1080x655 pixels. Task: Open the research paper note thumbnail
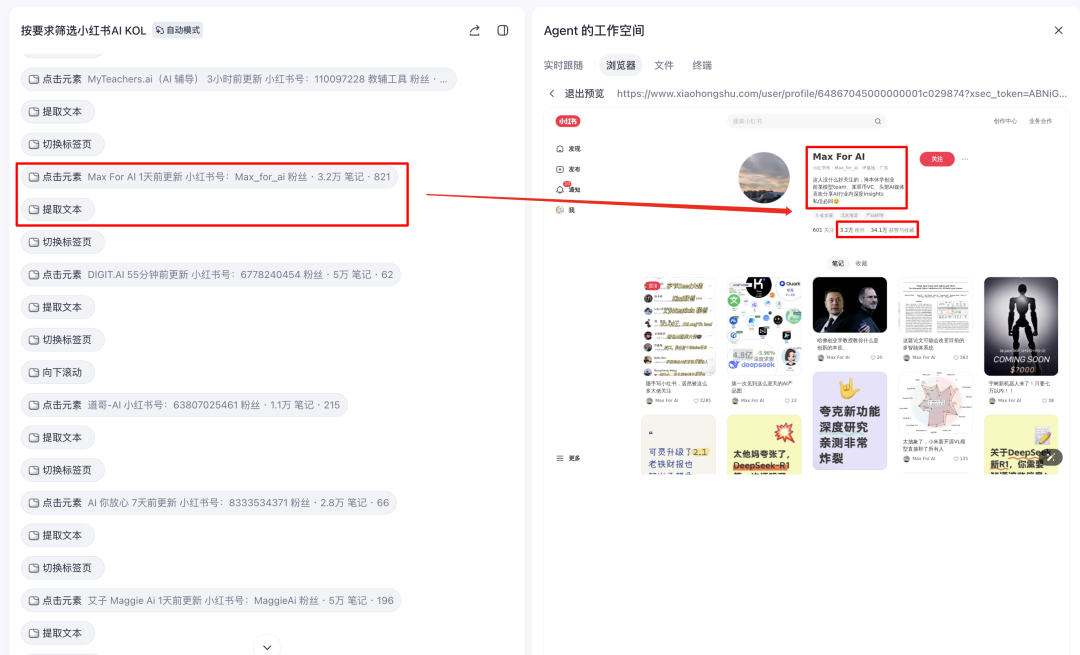pos(935,305)
